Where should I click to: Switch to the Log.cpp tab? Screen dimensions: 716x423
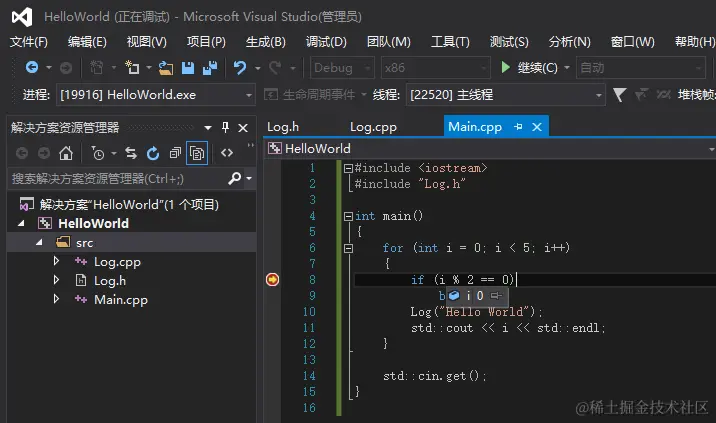[373, 127]
